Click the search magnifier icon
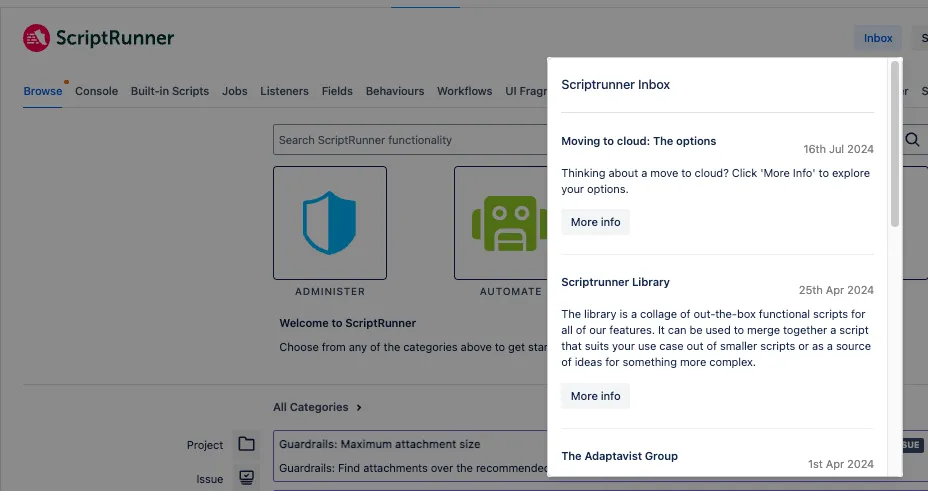This screenshot has height=491, width=928. click(912, 140)
